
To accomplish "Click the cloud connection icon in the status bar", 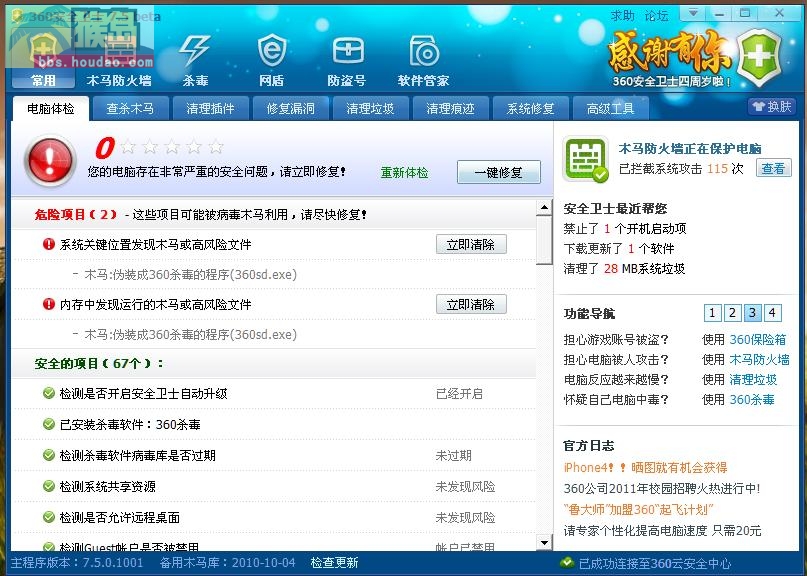I will [x=567, y=563].
